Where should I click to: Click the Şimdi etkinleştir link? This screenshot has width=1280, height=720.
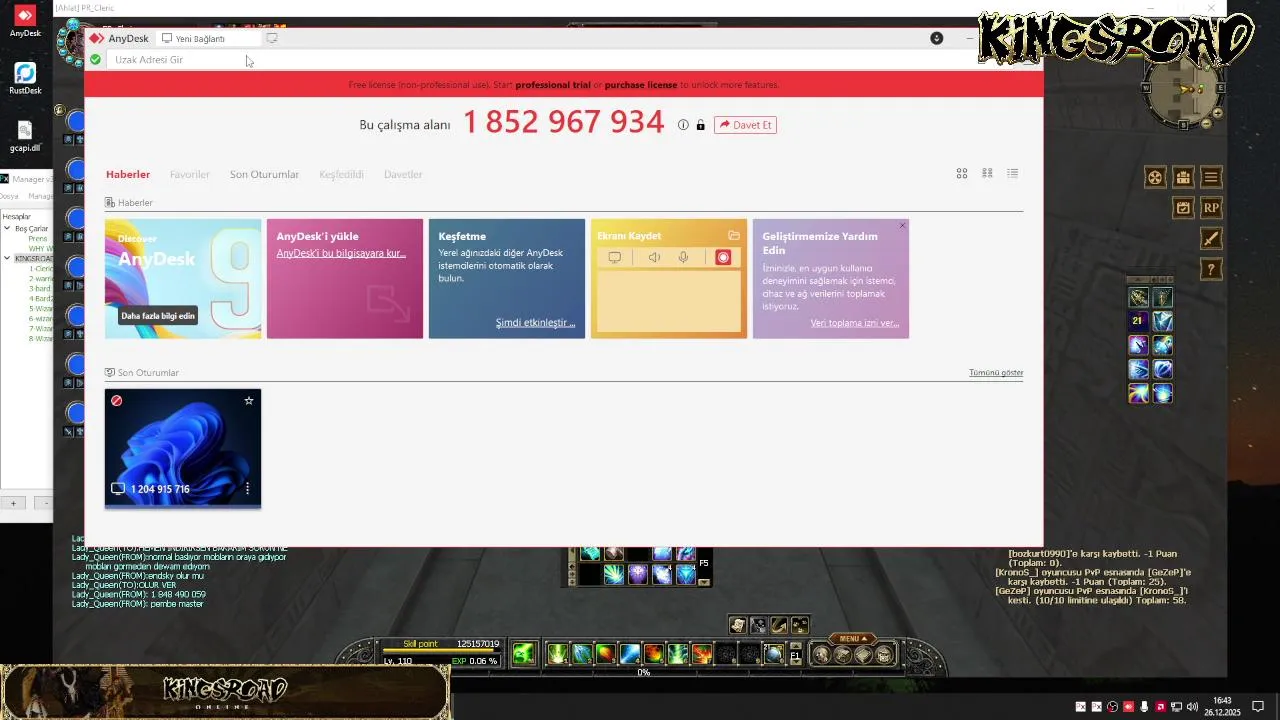click(535, 323)
